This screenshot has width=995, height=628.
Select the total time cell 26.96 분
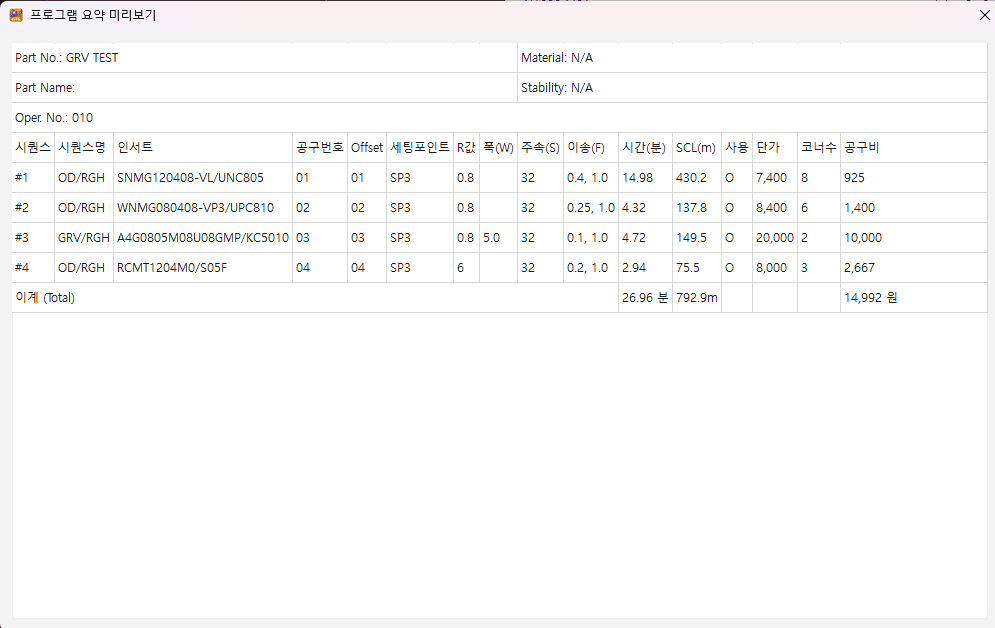point(644,297)
